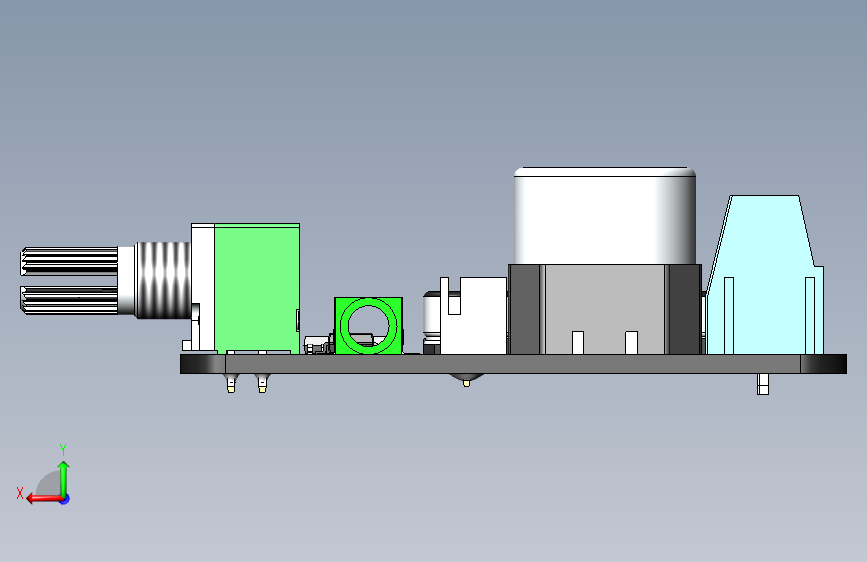The height and width of the screenshot is (562, 867).
Task: Select the bright green audio jack component
Action: 368,326
